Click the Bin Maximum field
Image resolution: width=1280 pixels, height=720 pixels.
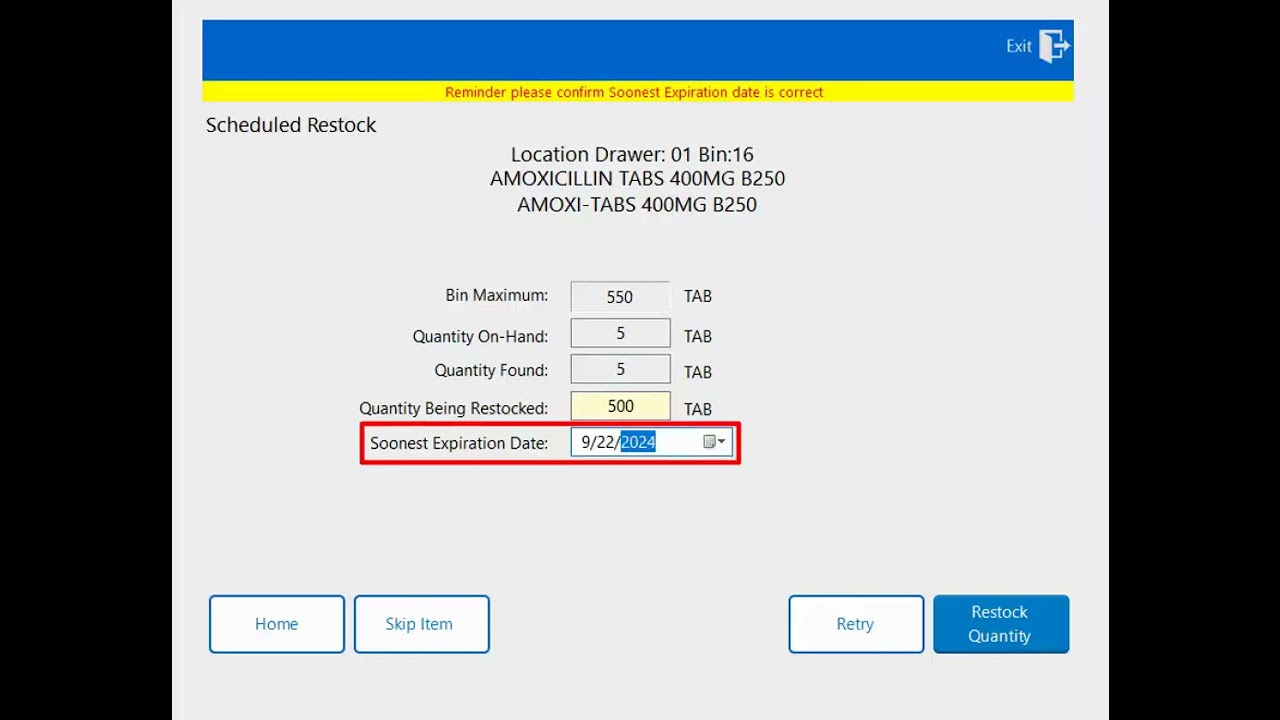[x=620, y=297]
